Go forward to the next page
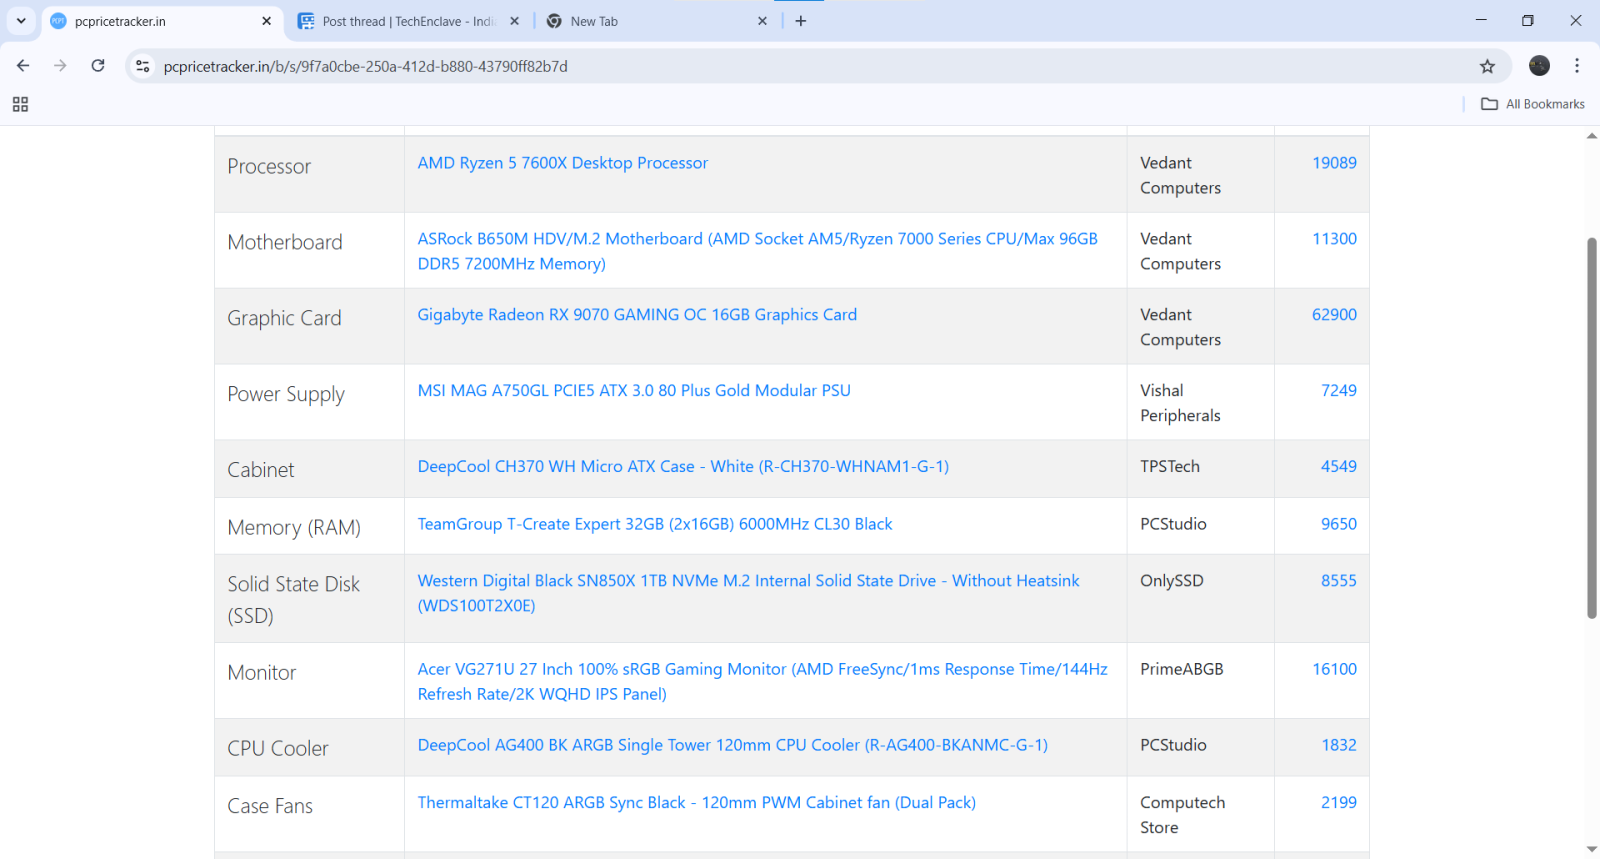 (x=60, y=66)
